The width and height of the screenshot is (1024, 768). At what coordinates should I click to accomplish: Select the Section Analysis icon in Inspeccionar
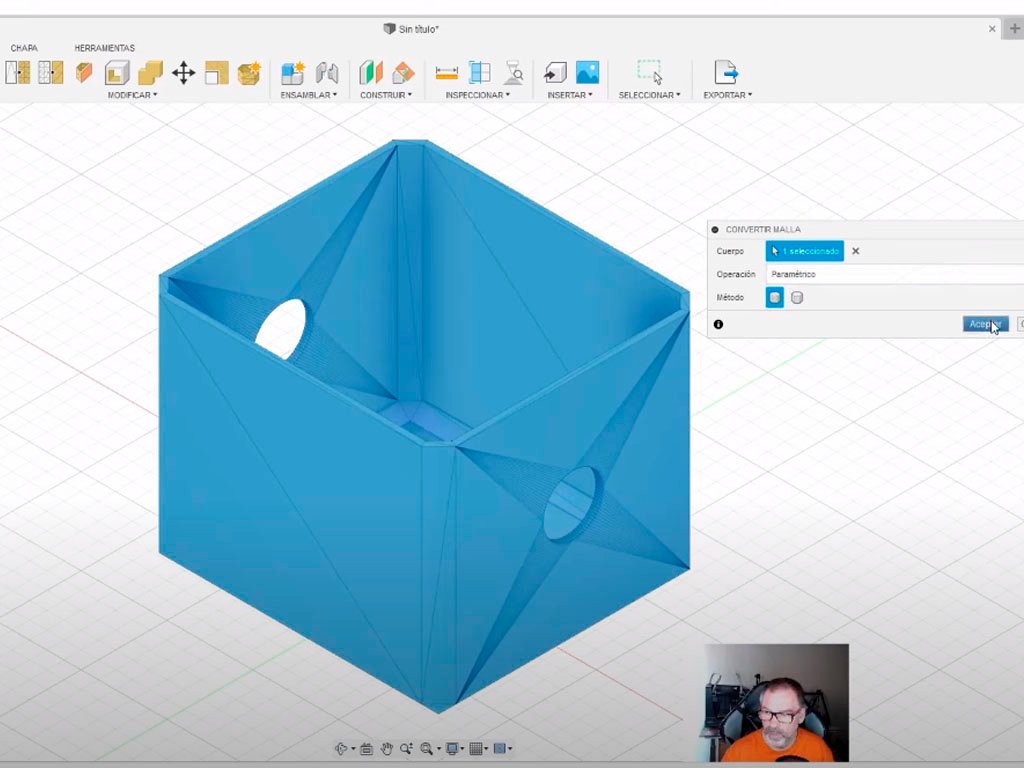coord(480,72)
